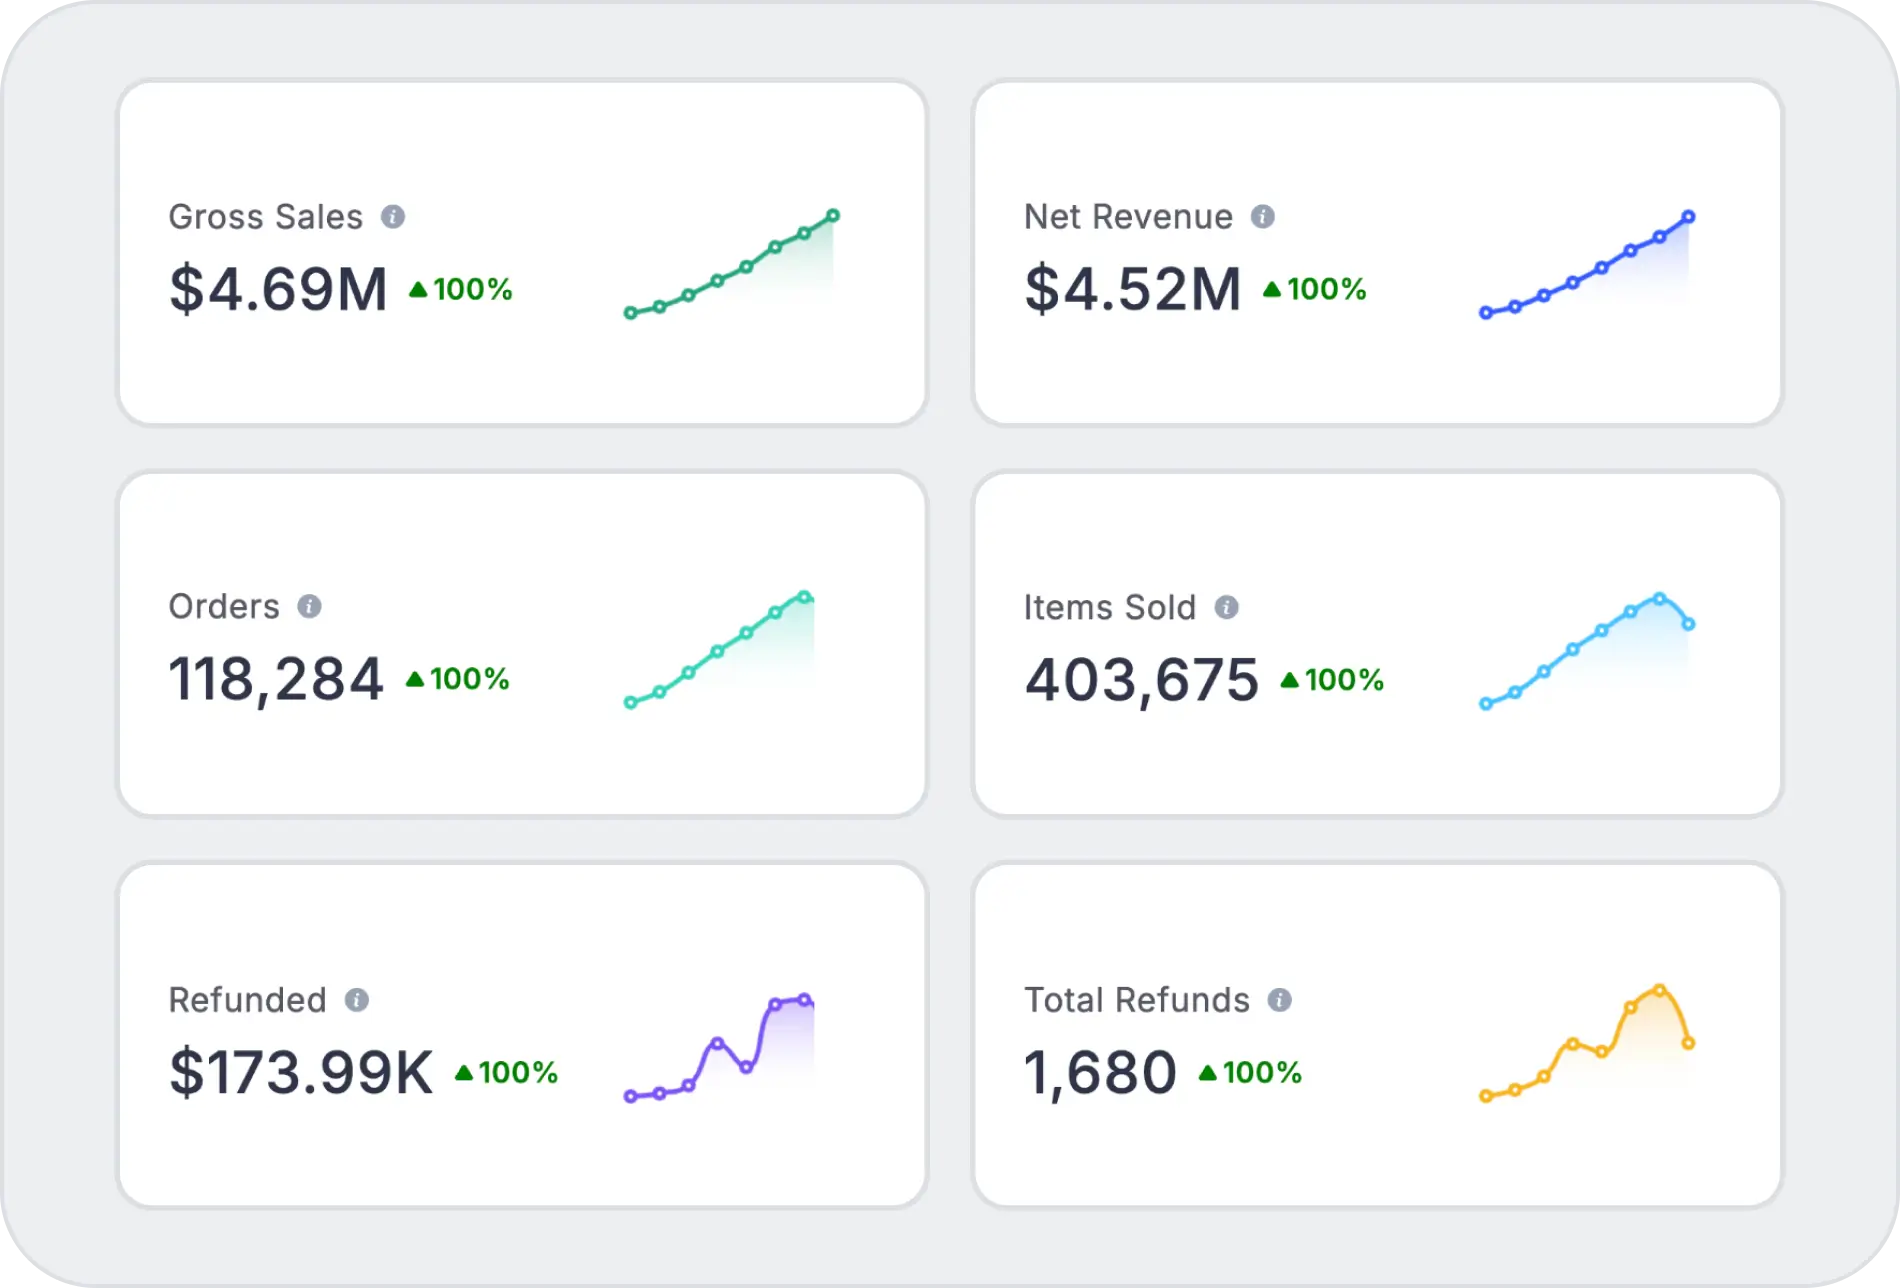Click the Items Sold info icon
1900x1288 pixels.
[x=1227, y=607]
